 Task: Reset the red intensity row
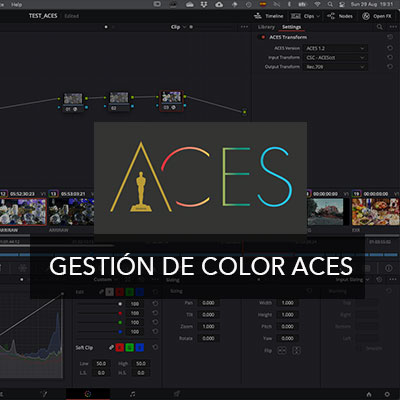coord(155,313)
